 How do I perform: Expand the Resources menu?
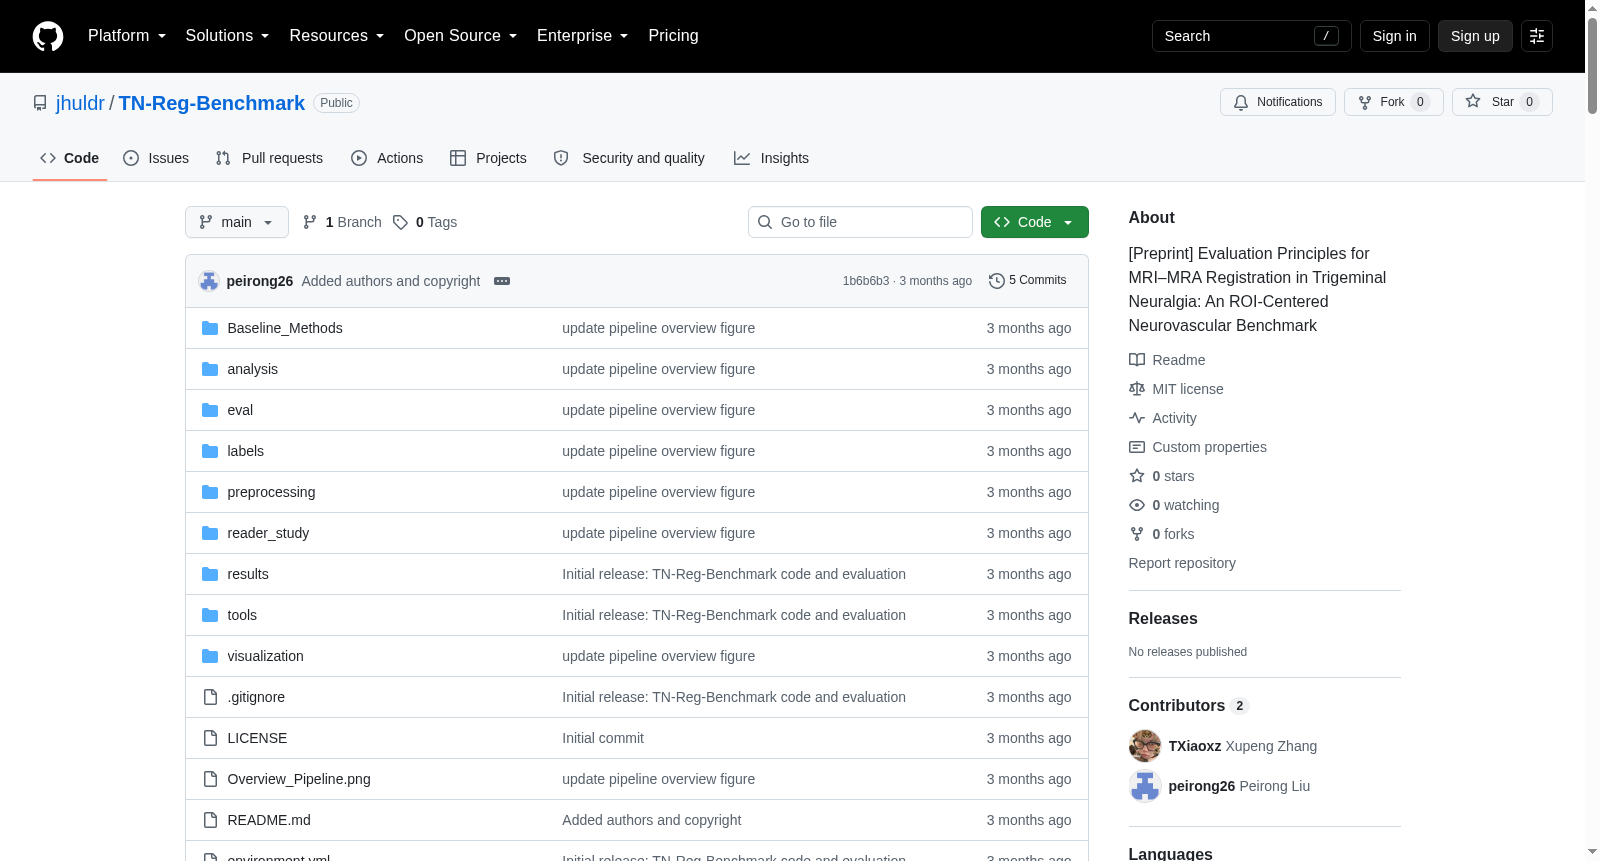[x=337, y=36]
